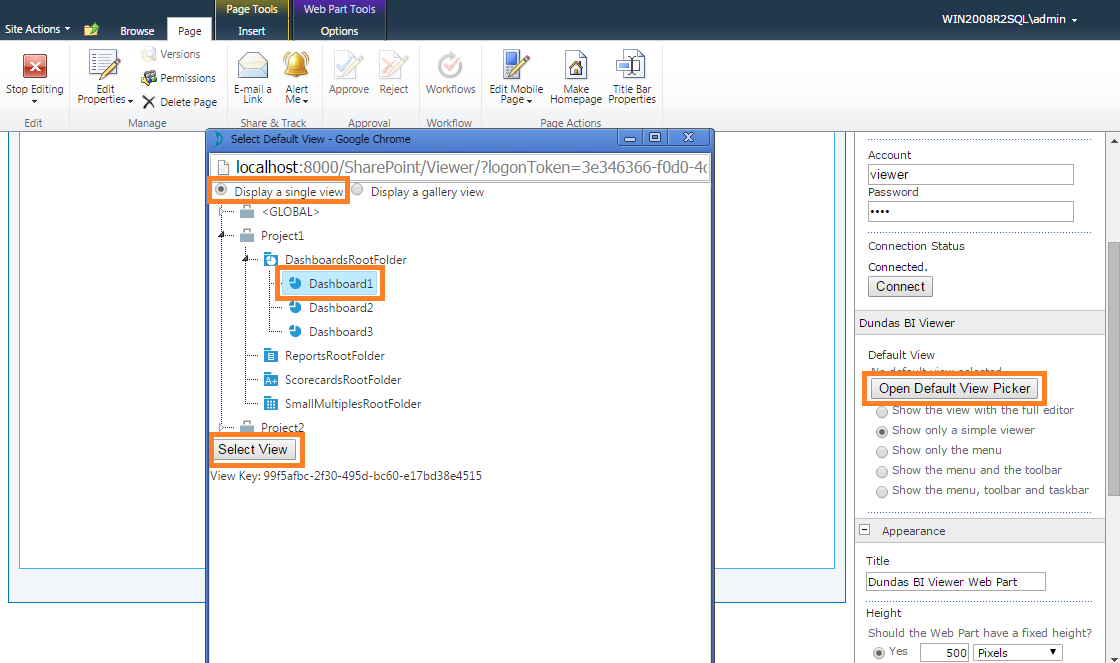This screenshot has width=1120, height=663.
Task: Collapse the Appearance section
Action: point(864,530)
